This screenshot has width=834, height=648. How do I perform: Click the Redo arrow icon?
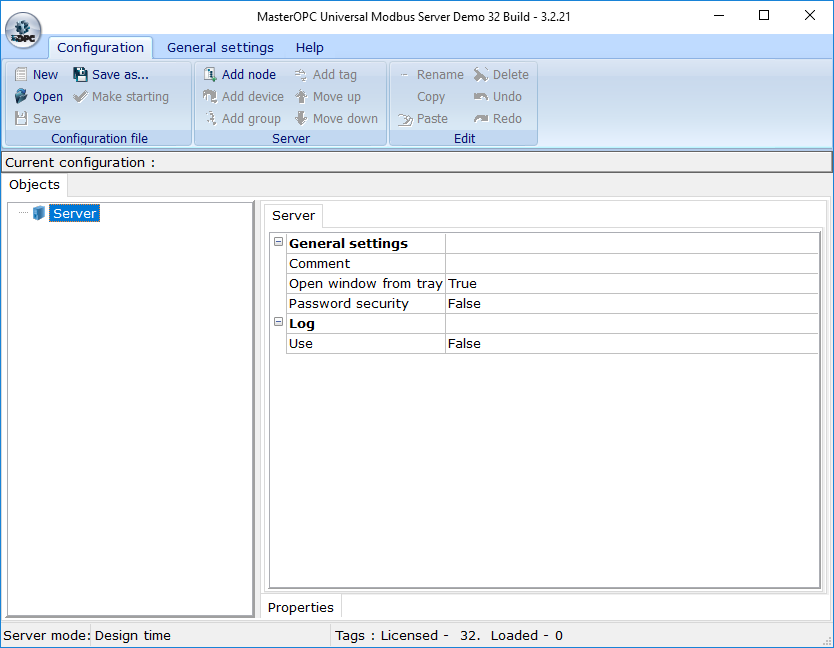[481, 118]
